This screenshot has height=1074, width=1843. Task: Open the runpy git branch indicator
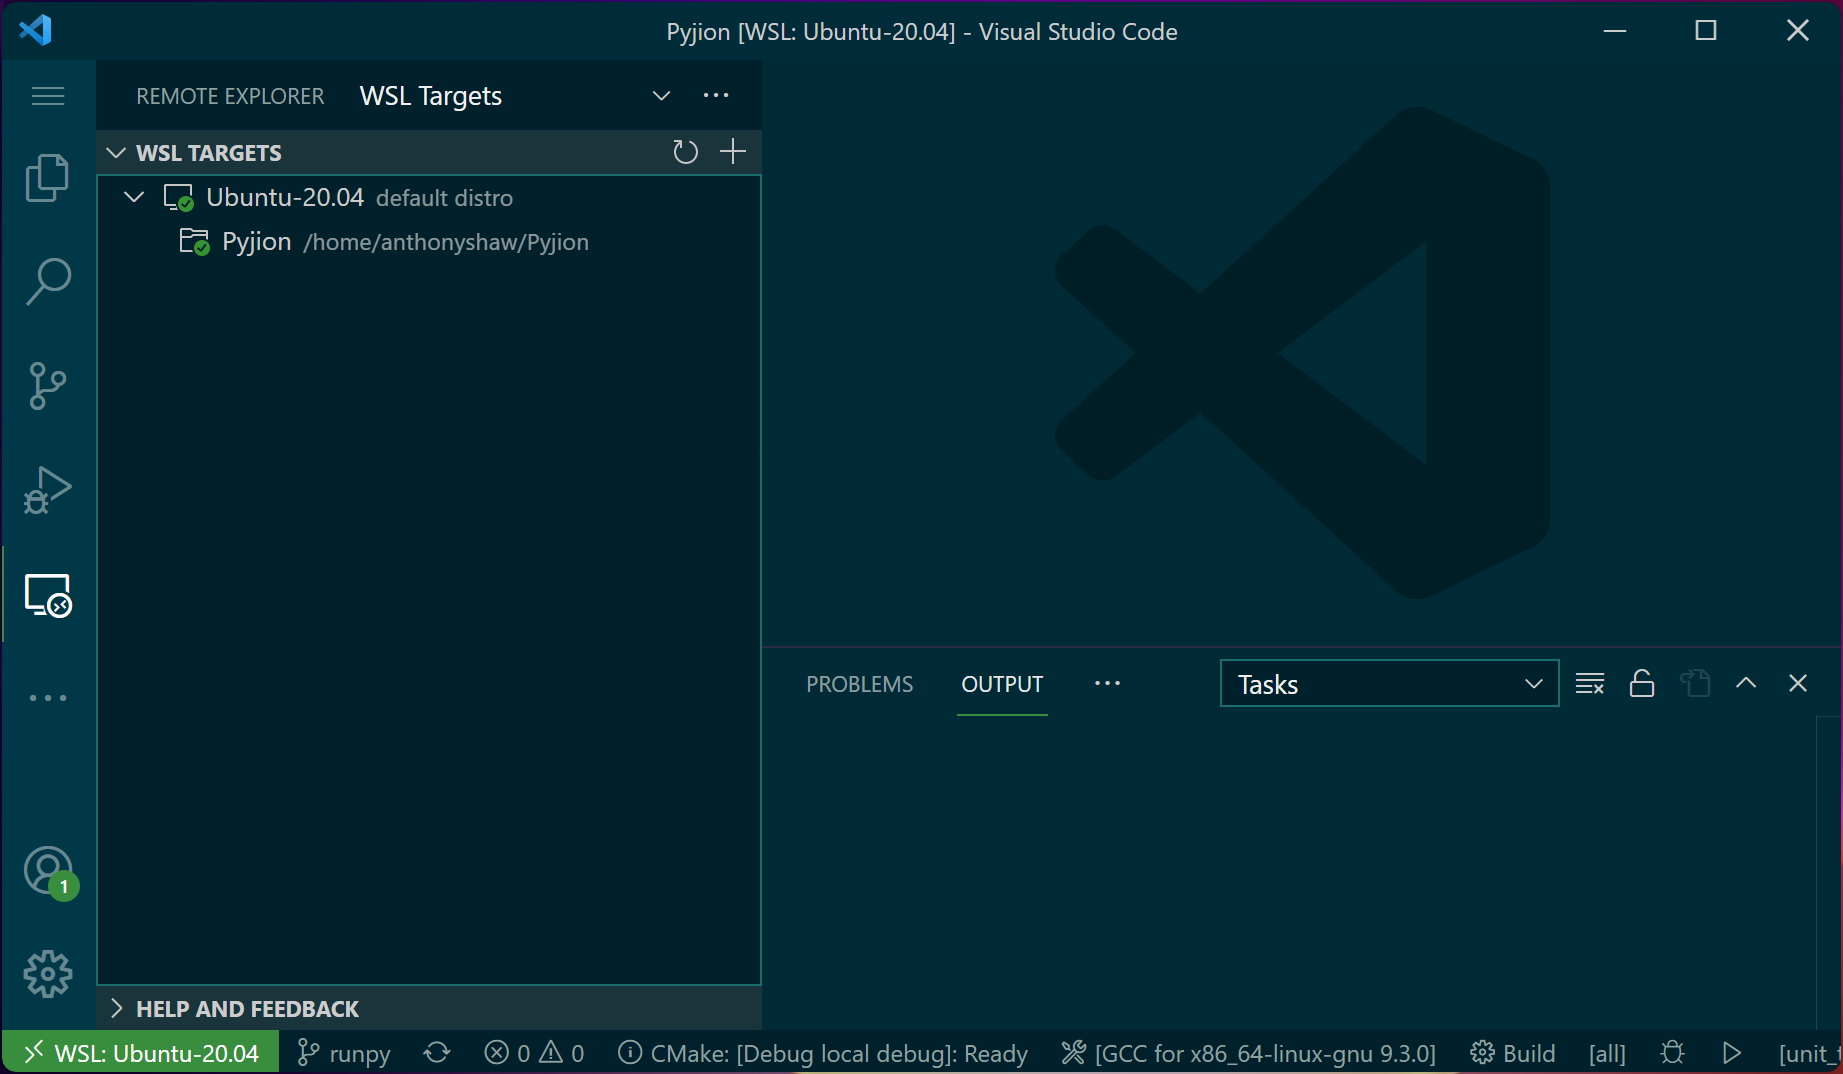(x=342, y=1052)
